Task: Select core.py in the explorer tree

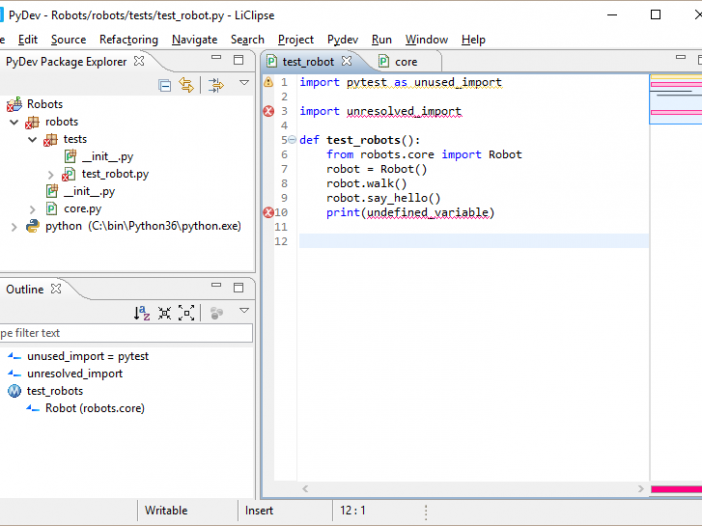Action: 82,209
